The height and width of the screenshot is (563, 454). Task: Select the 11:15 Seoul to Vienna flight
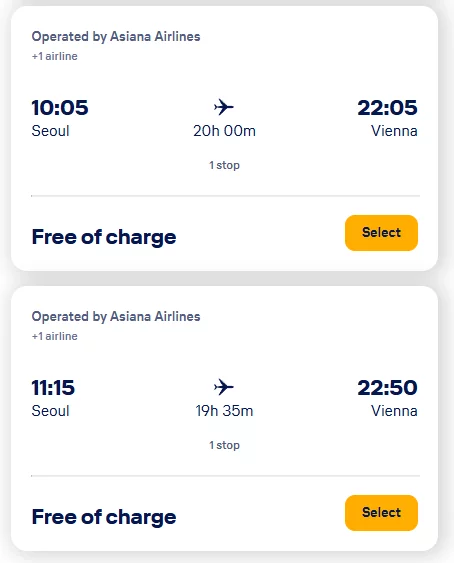381,513
